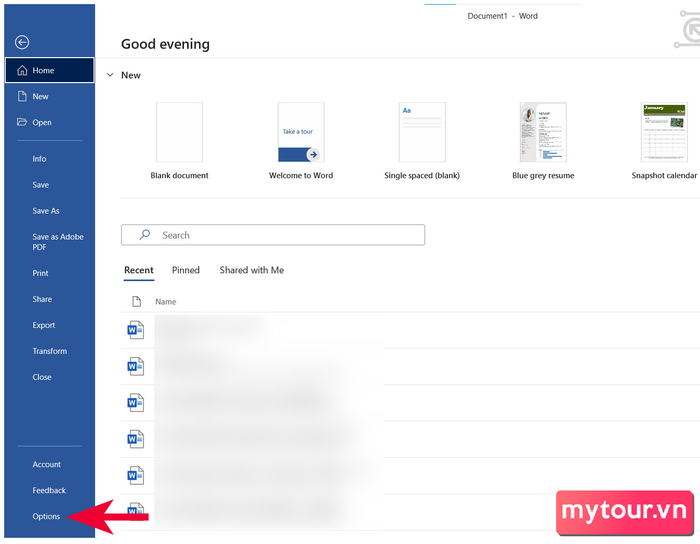Sort by the Name column header
Image resolution: width=700 pixels, height=544 pixels.
point(166,302)
